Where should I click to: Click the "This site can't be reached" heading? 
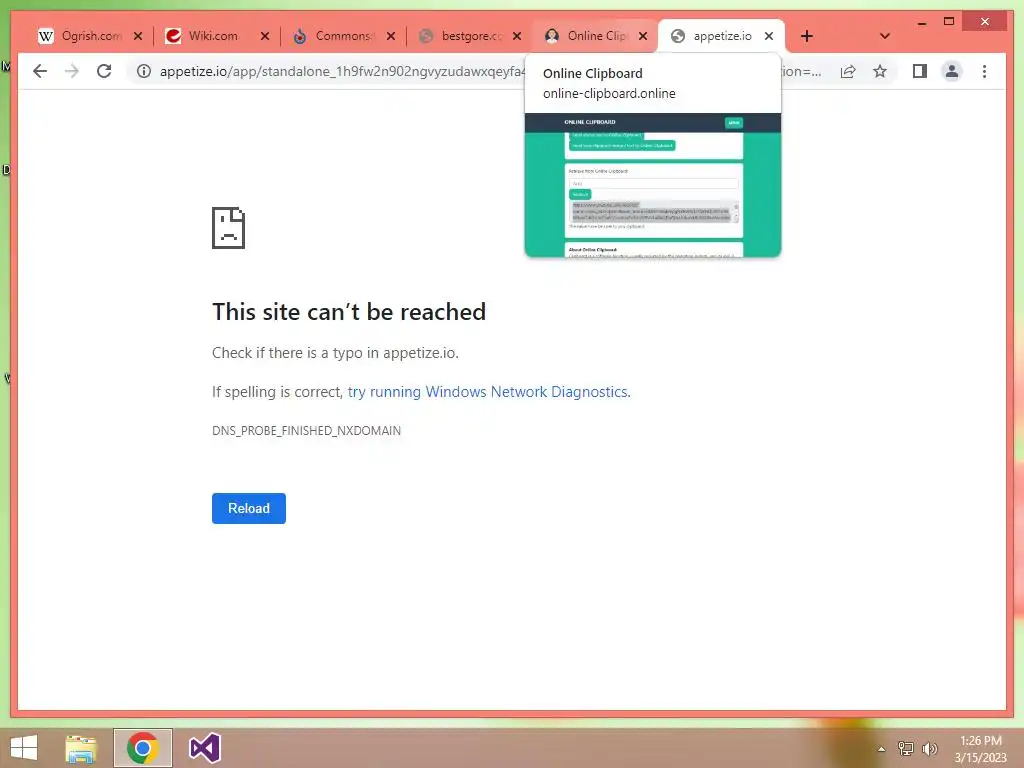[x=349, y=312]
